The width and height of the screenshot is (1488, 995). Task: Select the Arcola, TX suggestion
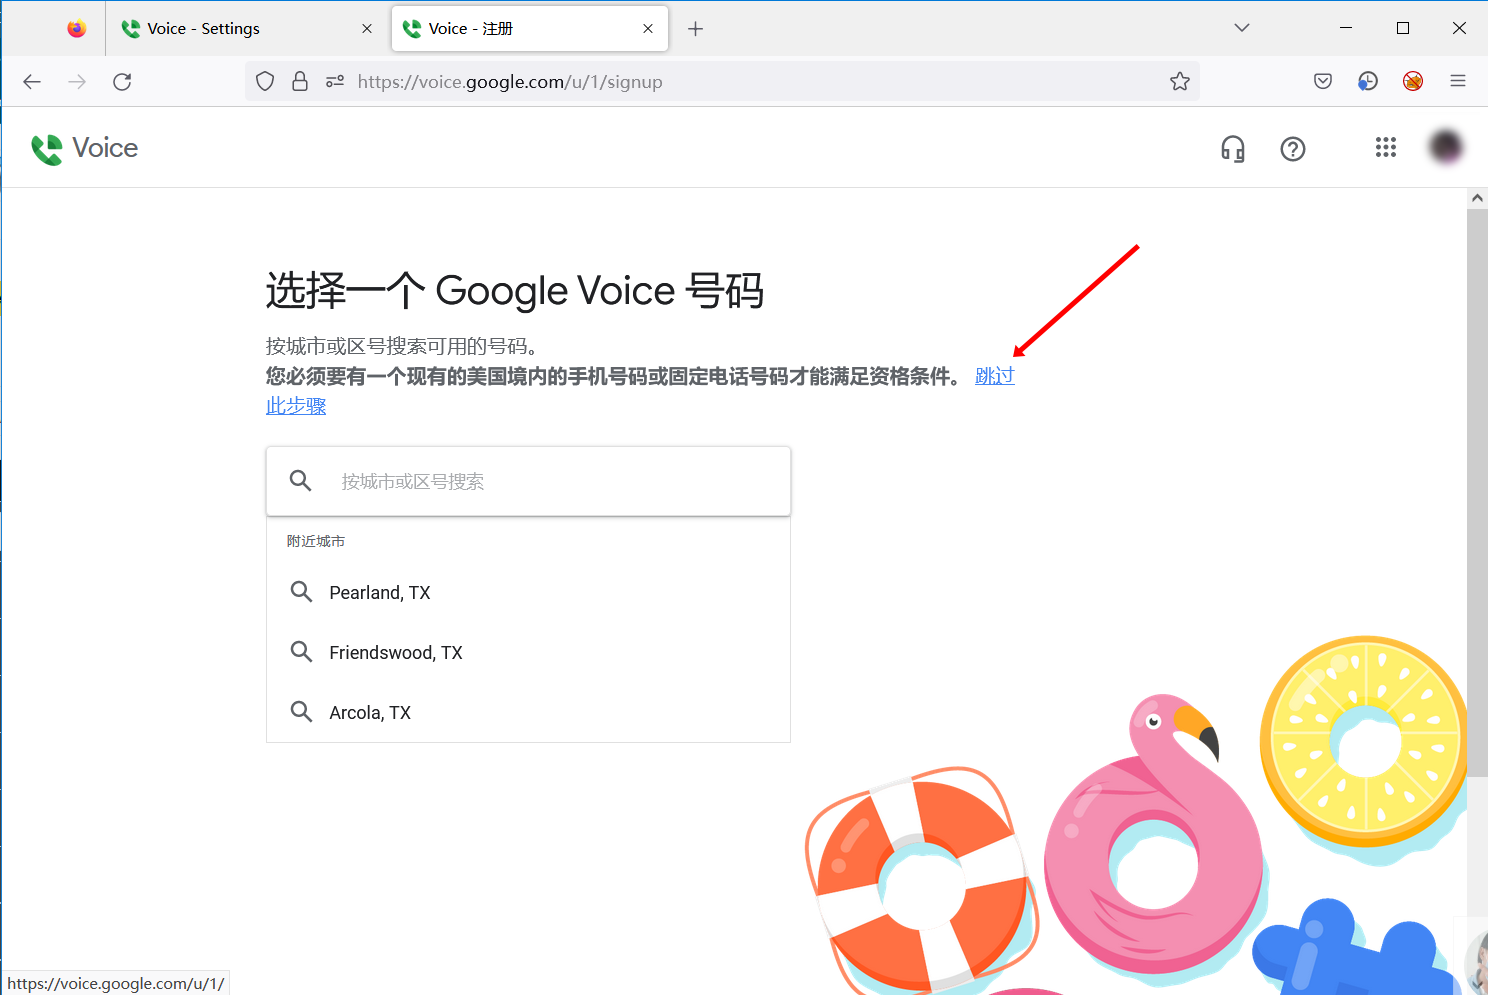[528, 712]
